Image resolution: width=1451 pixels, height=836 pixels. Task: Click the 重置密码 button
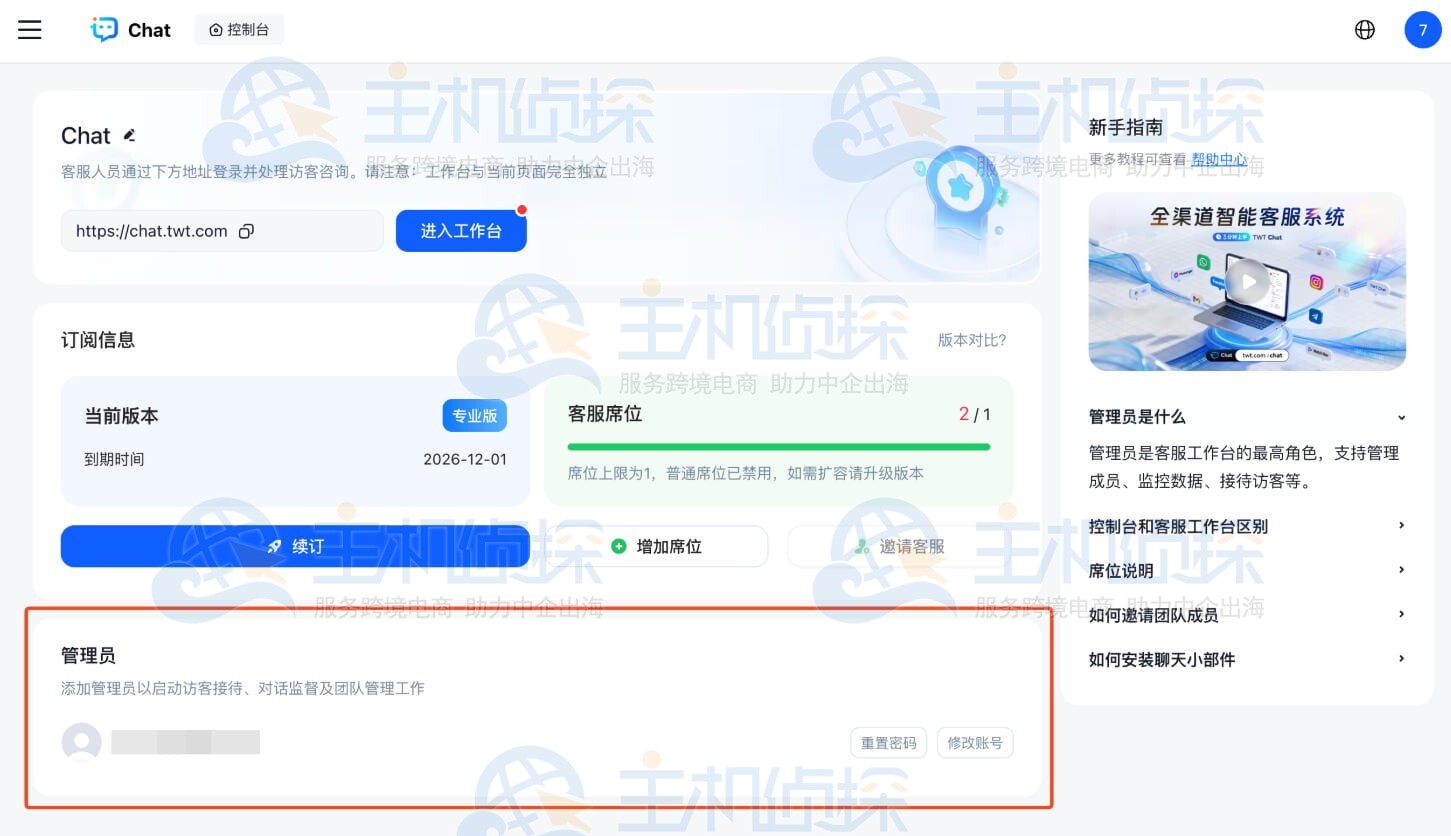[x=889, y=743]
